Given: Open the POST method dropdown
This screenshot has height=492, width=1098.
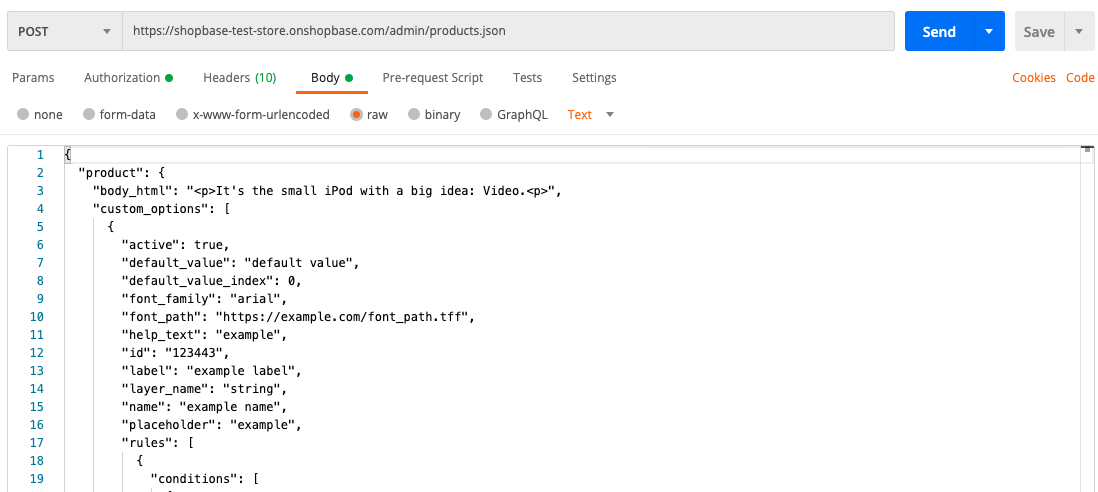Looking at the screenshot, I should tap(64, 31).
